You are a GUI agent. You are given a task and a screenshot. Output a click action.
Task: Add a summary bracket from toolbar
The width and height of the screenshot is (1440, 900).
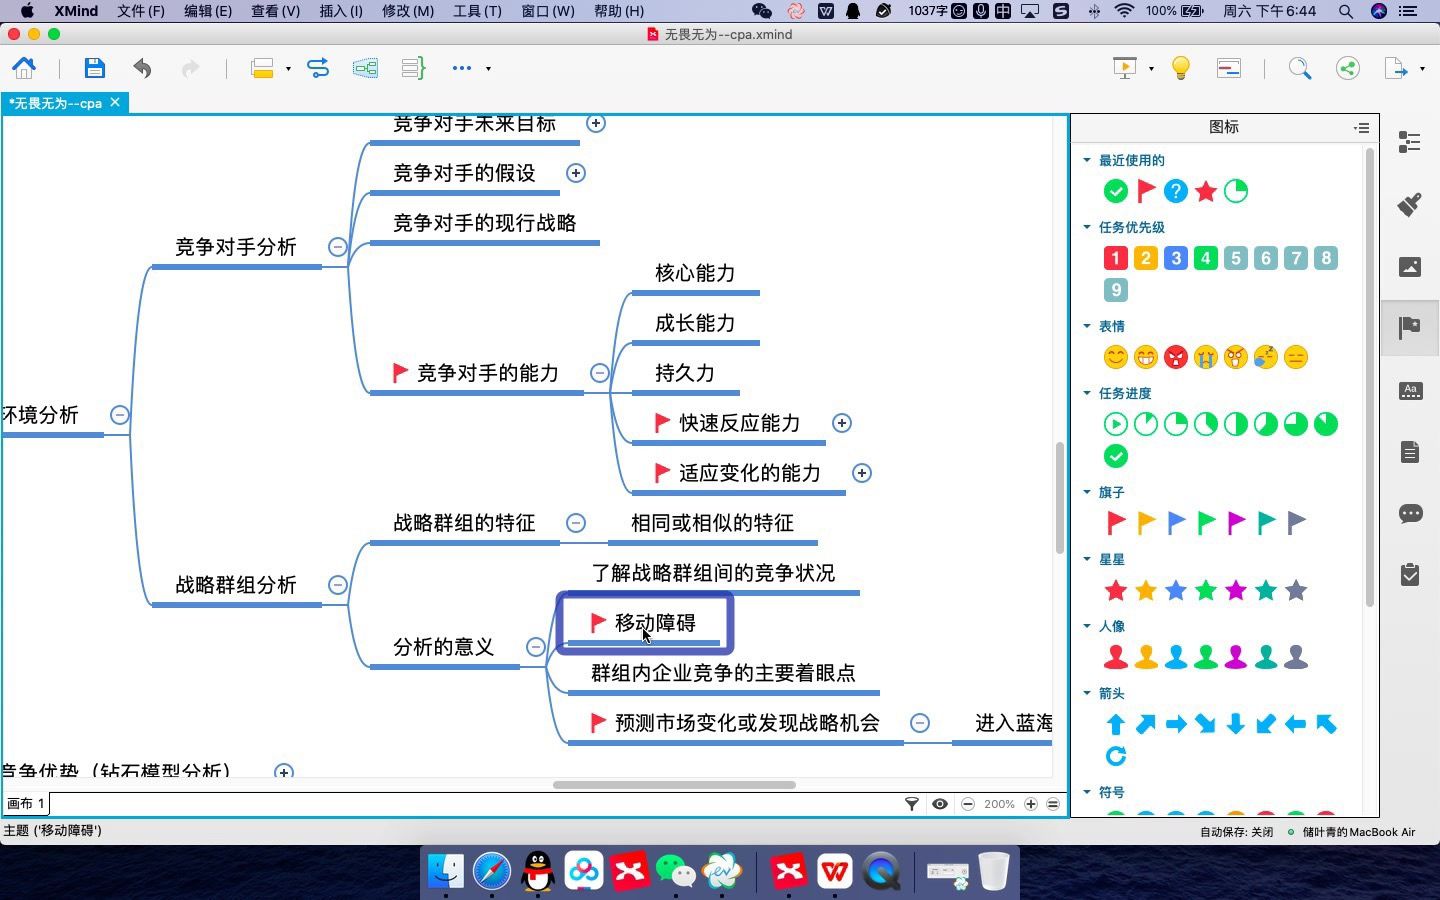coord(413,68)
